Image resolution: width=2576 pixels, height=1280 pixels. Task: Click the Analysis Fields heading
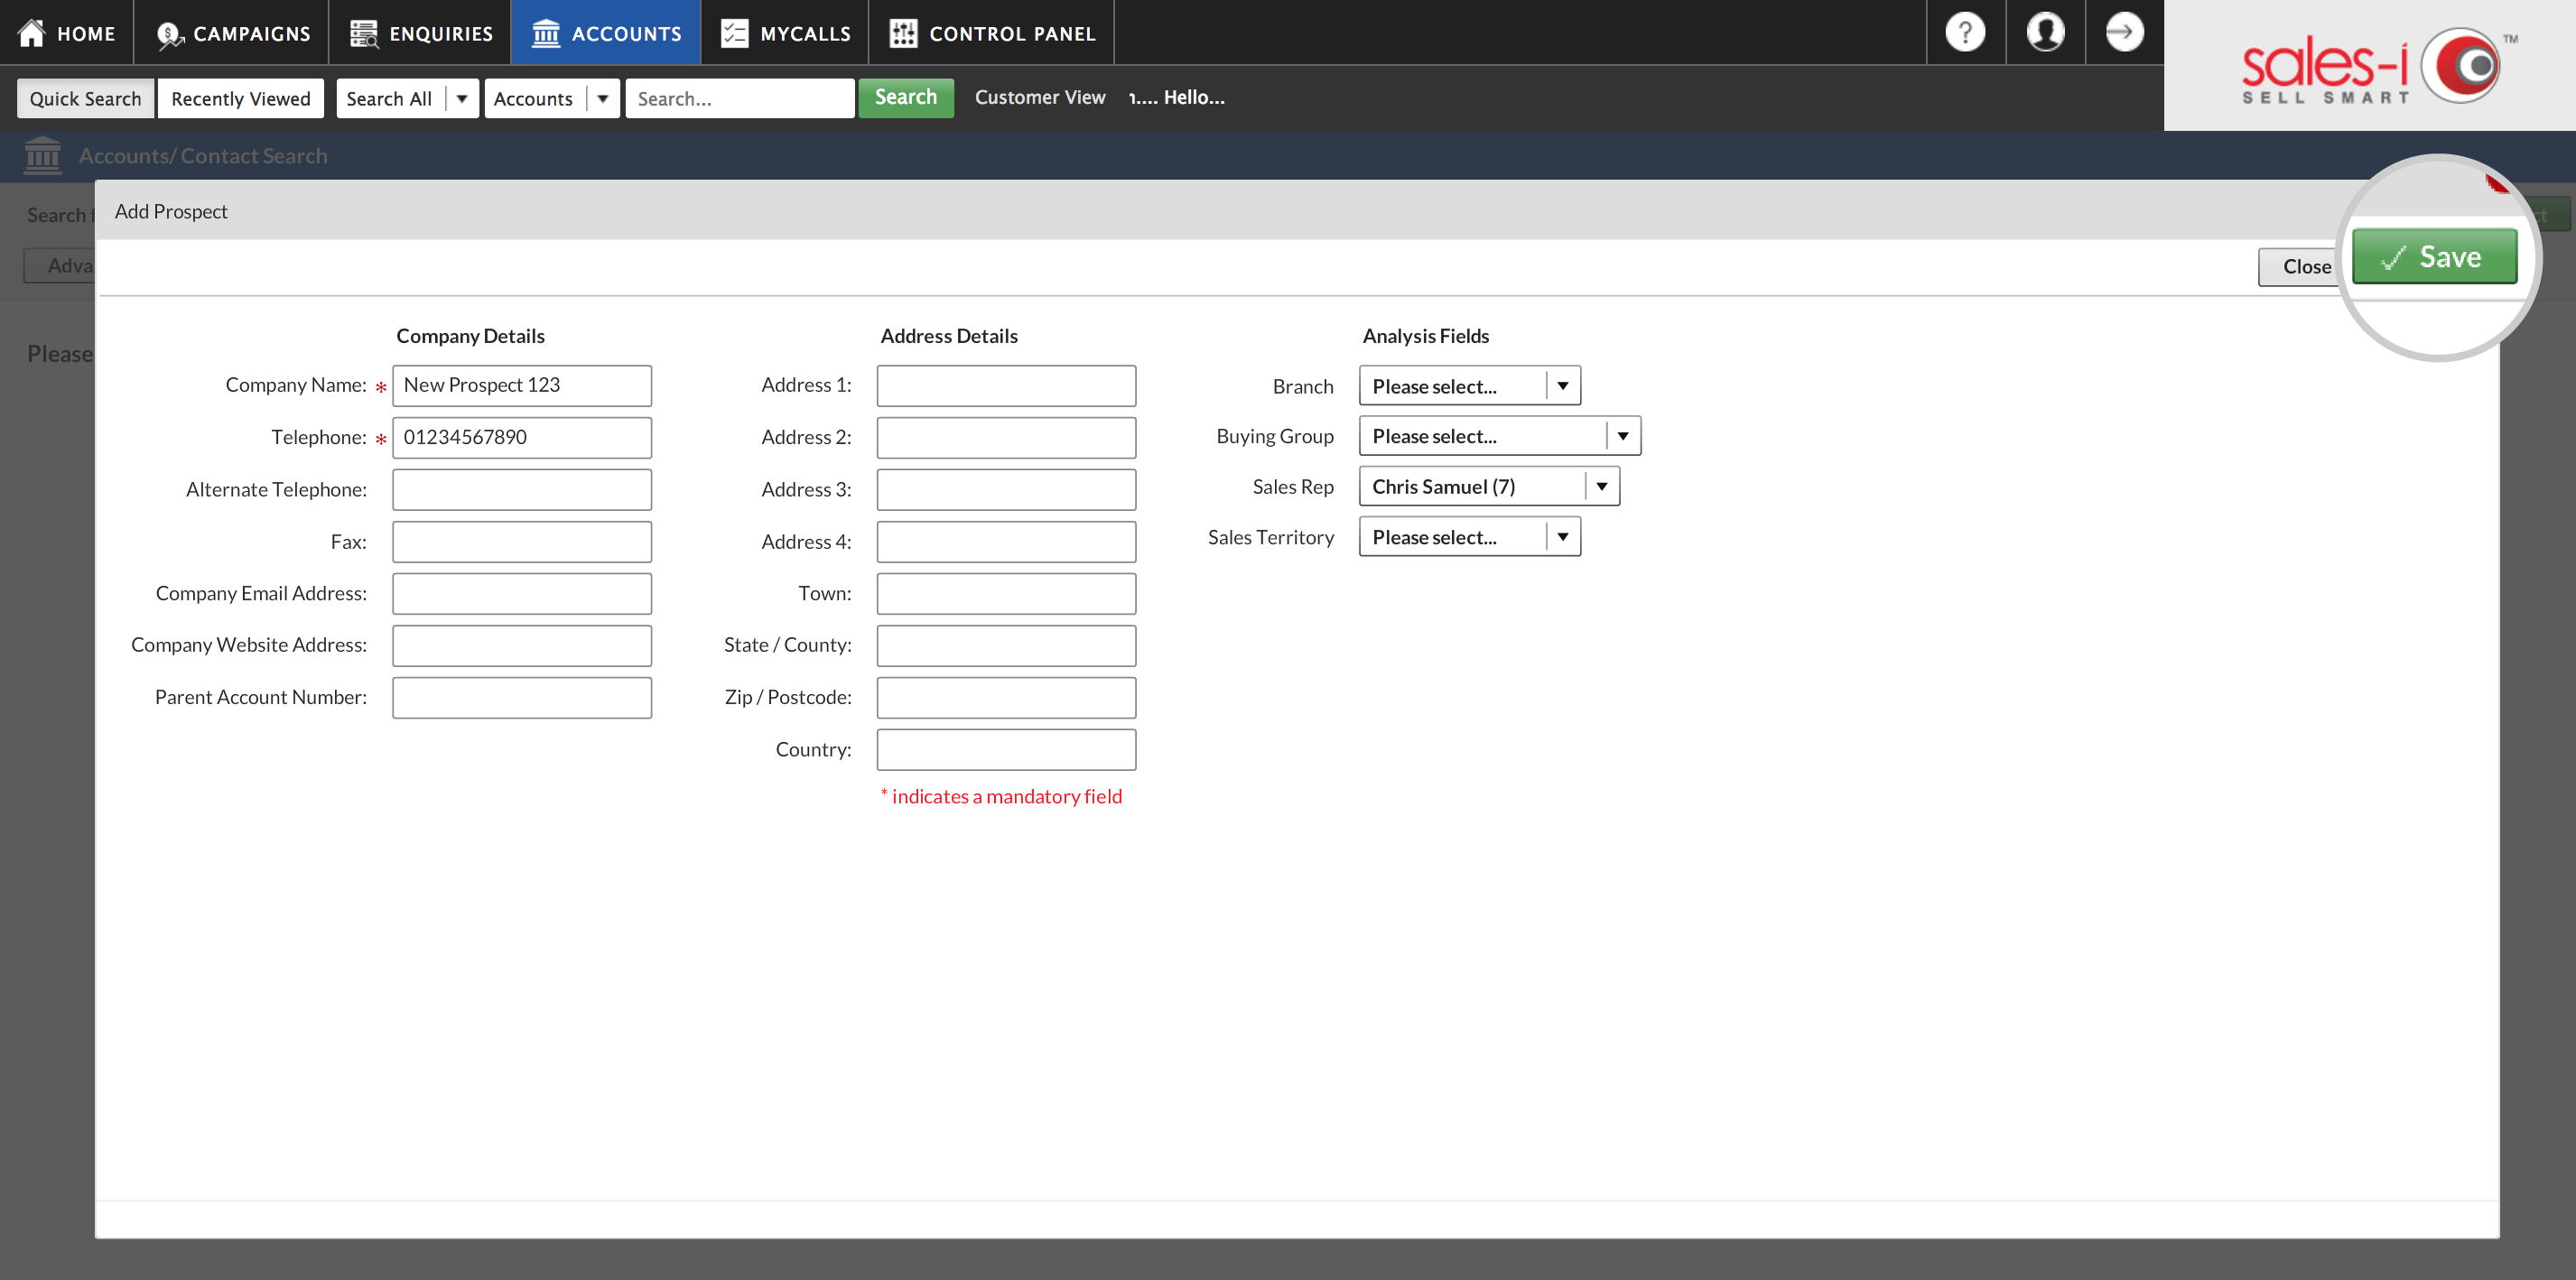[1426, 336]
